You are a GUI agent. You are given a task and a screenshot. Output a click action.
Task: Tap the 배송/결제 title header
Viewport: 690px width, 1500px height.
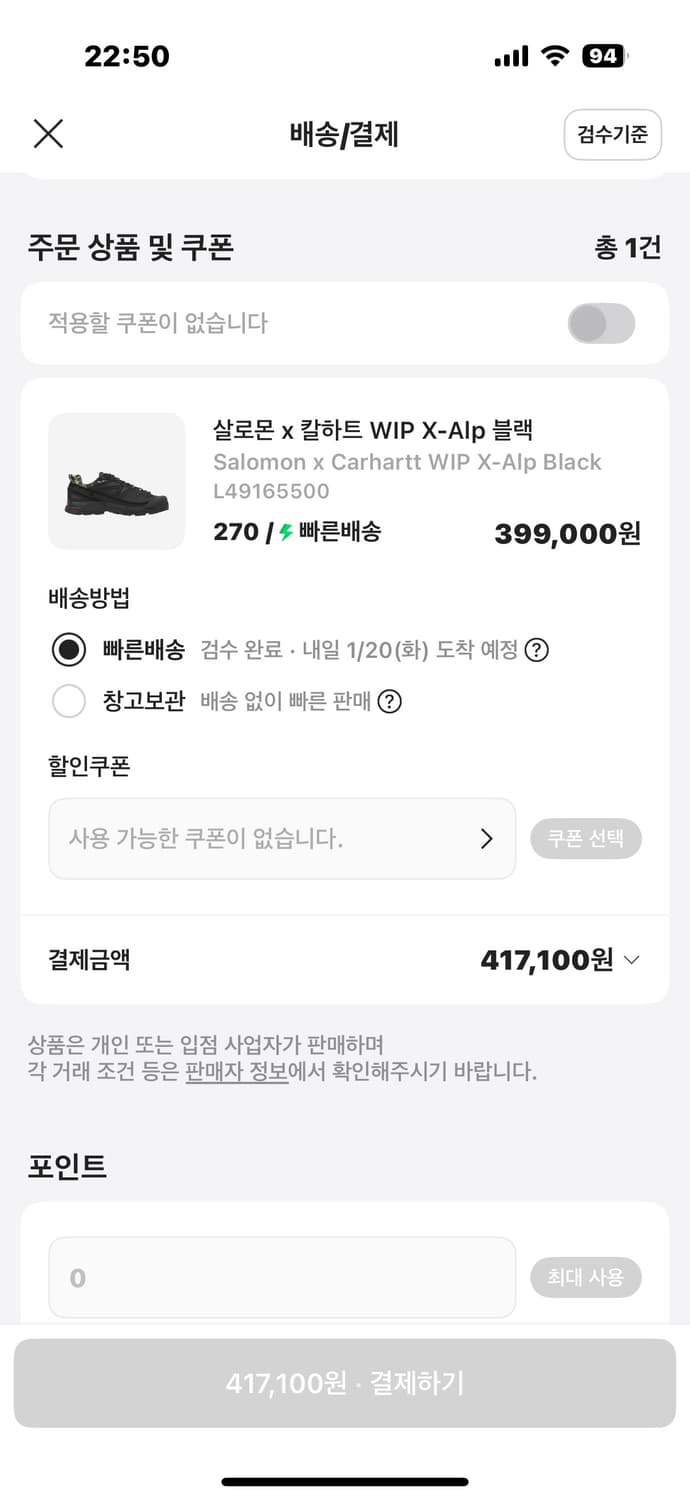pos(344,134)
